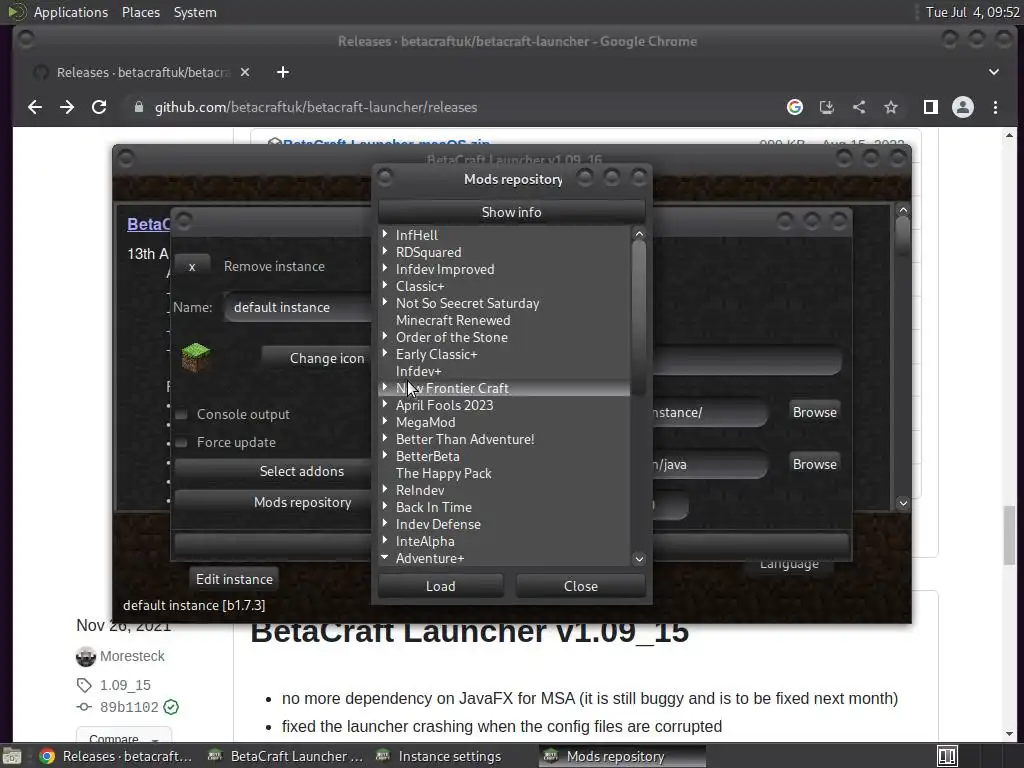
Task: Click the Edit instance button
Action: (234, 579)
